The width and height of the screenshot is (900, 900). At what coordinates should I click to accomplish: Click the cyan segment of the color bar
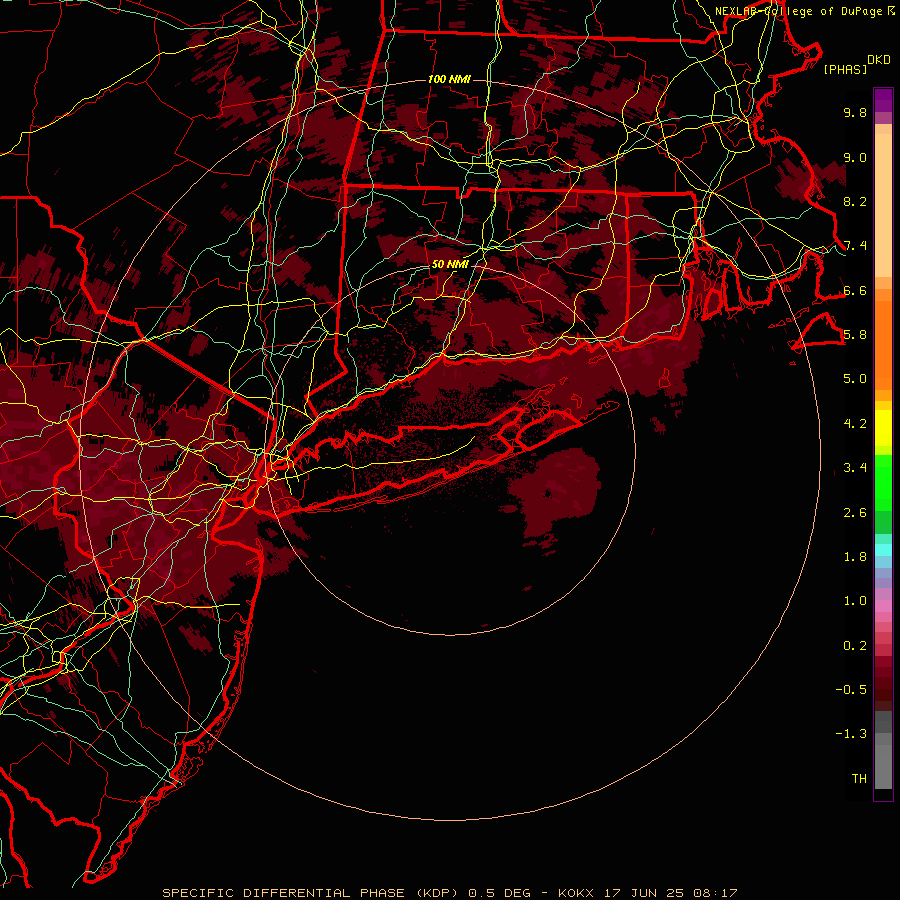pyautogui.click(x=883, y=550)
